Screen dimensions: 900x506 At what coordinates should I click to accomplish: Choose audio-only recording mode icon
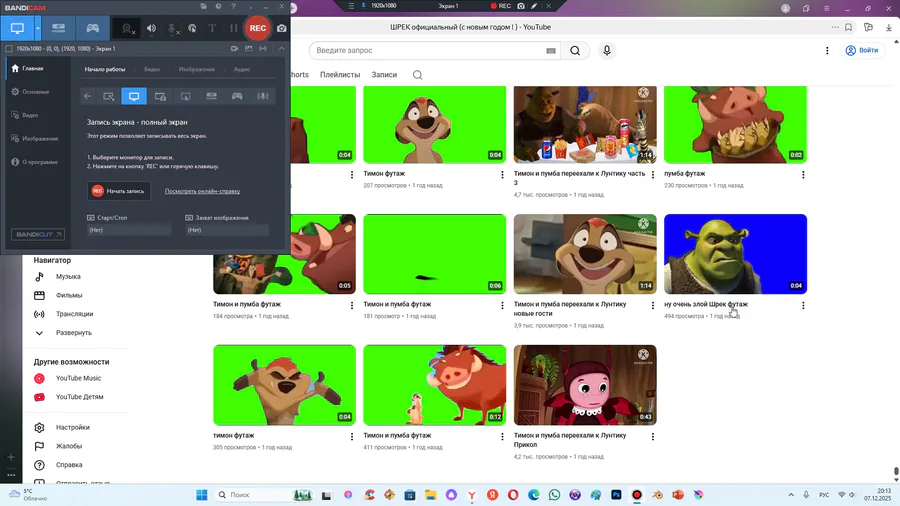point(263,96)
